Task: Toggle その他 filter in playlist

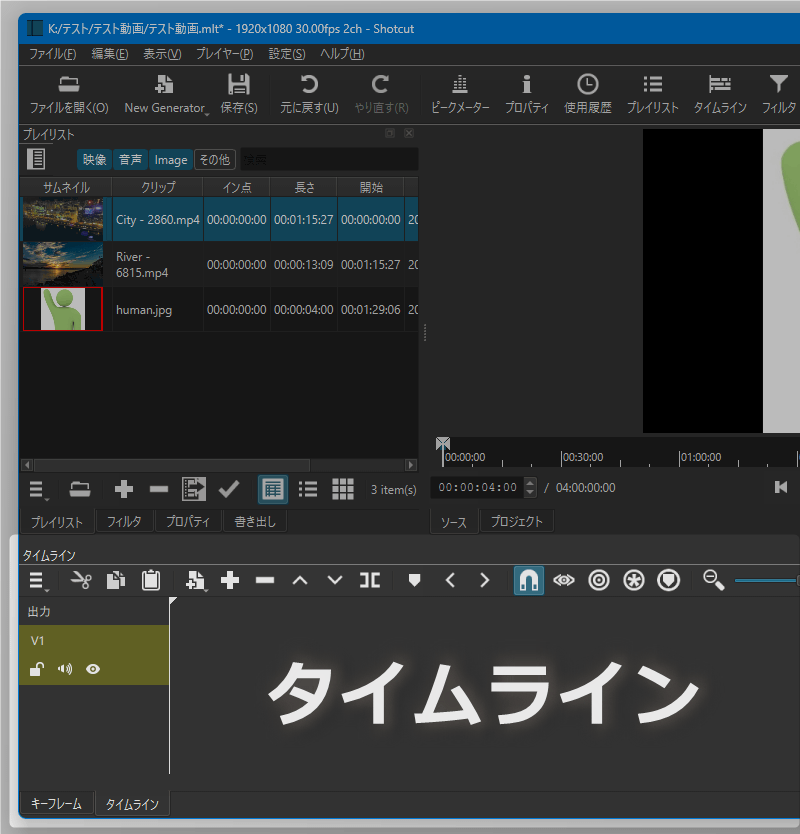Action: click(x=215, y=160)
